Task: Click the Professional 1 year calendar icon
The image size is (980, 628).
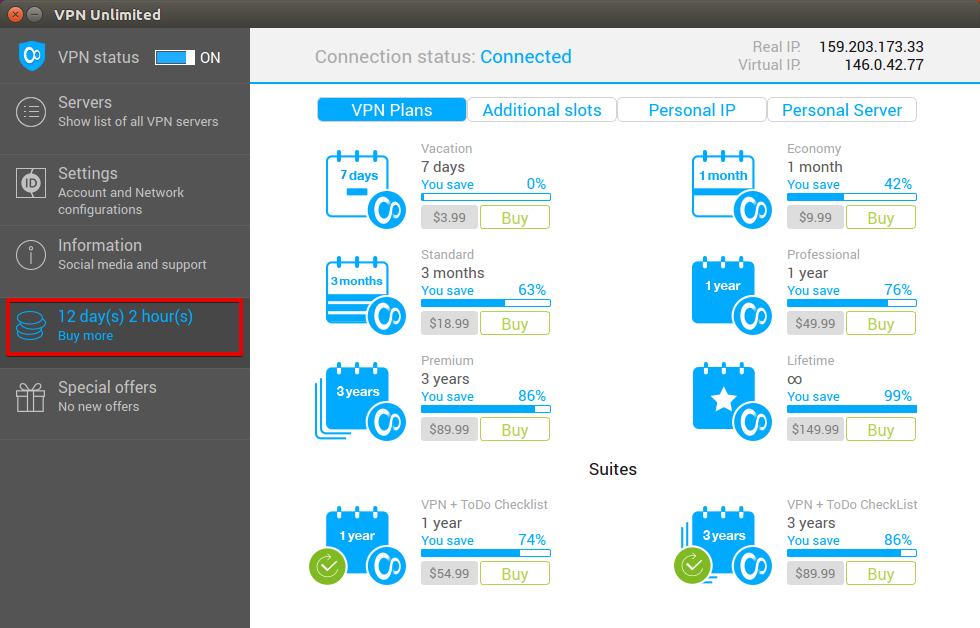Action: pyautogui.click(x=731, y=296)
